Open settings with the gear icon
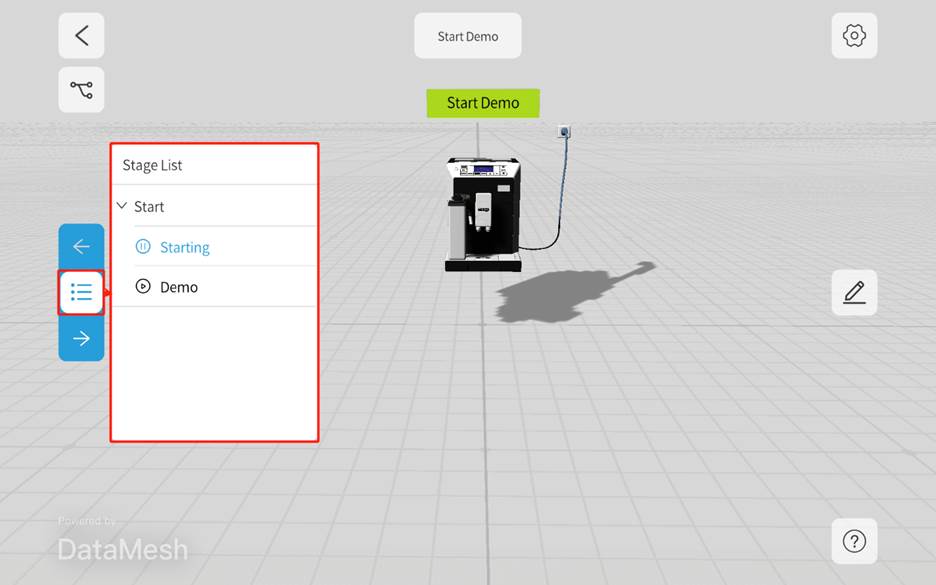The width and height of the screenshot is (936, 585). [x=853, y=36]
